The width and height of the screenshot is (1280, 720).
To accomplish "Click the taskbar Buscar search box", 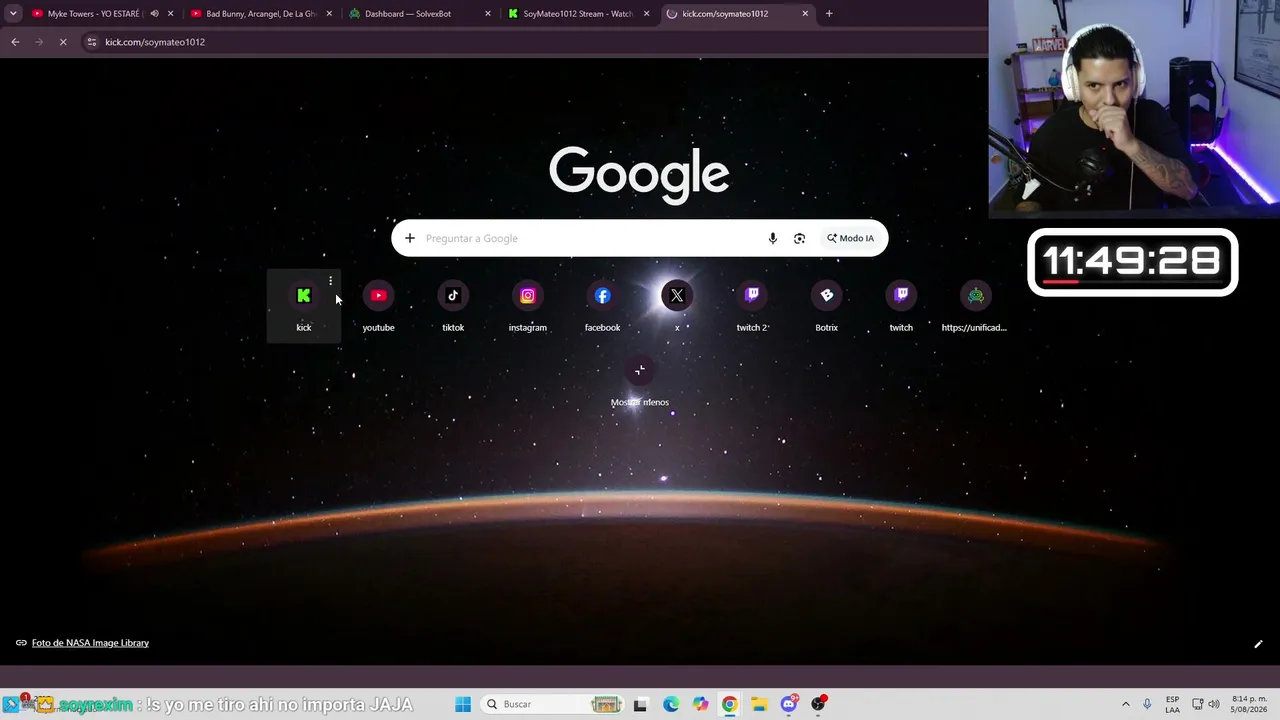I will pyautogui.click(x=553, y=704).
